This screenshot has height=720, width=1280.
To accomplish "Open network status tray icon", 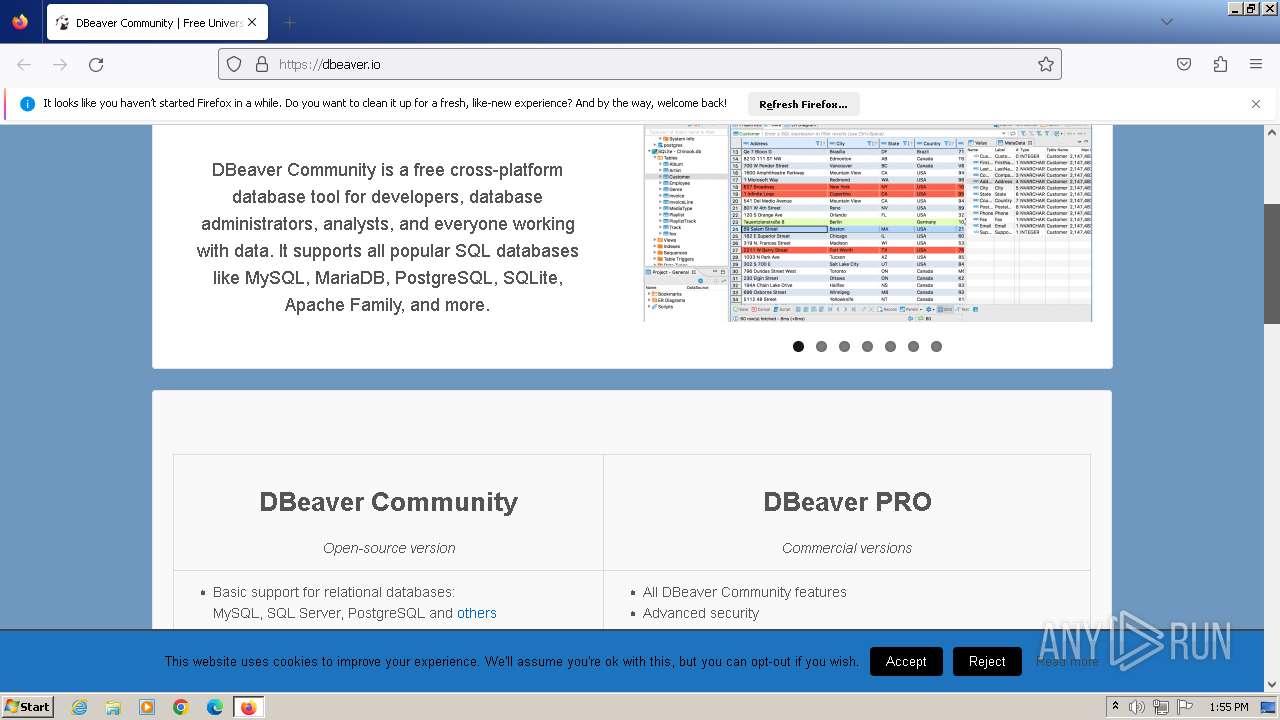I will [1161, 707].
